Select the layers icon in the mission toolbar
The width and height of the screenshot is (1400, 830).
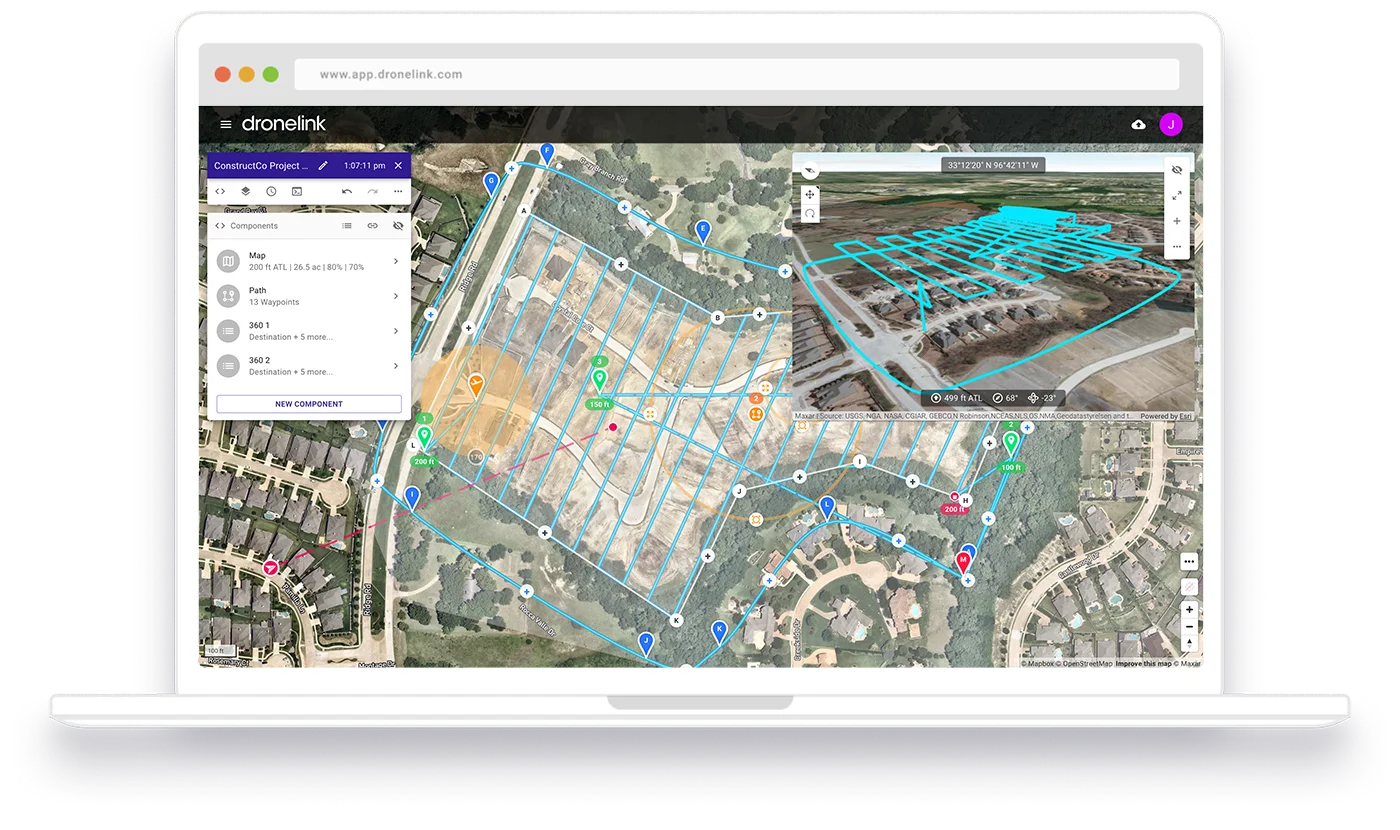246,191
